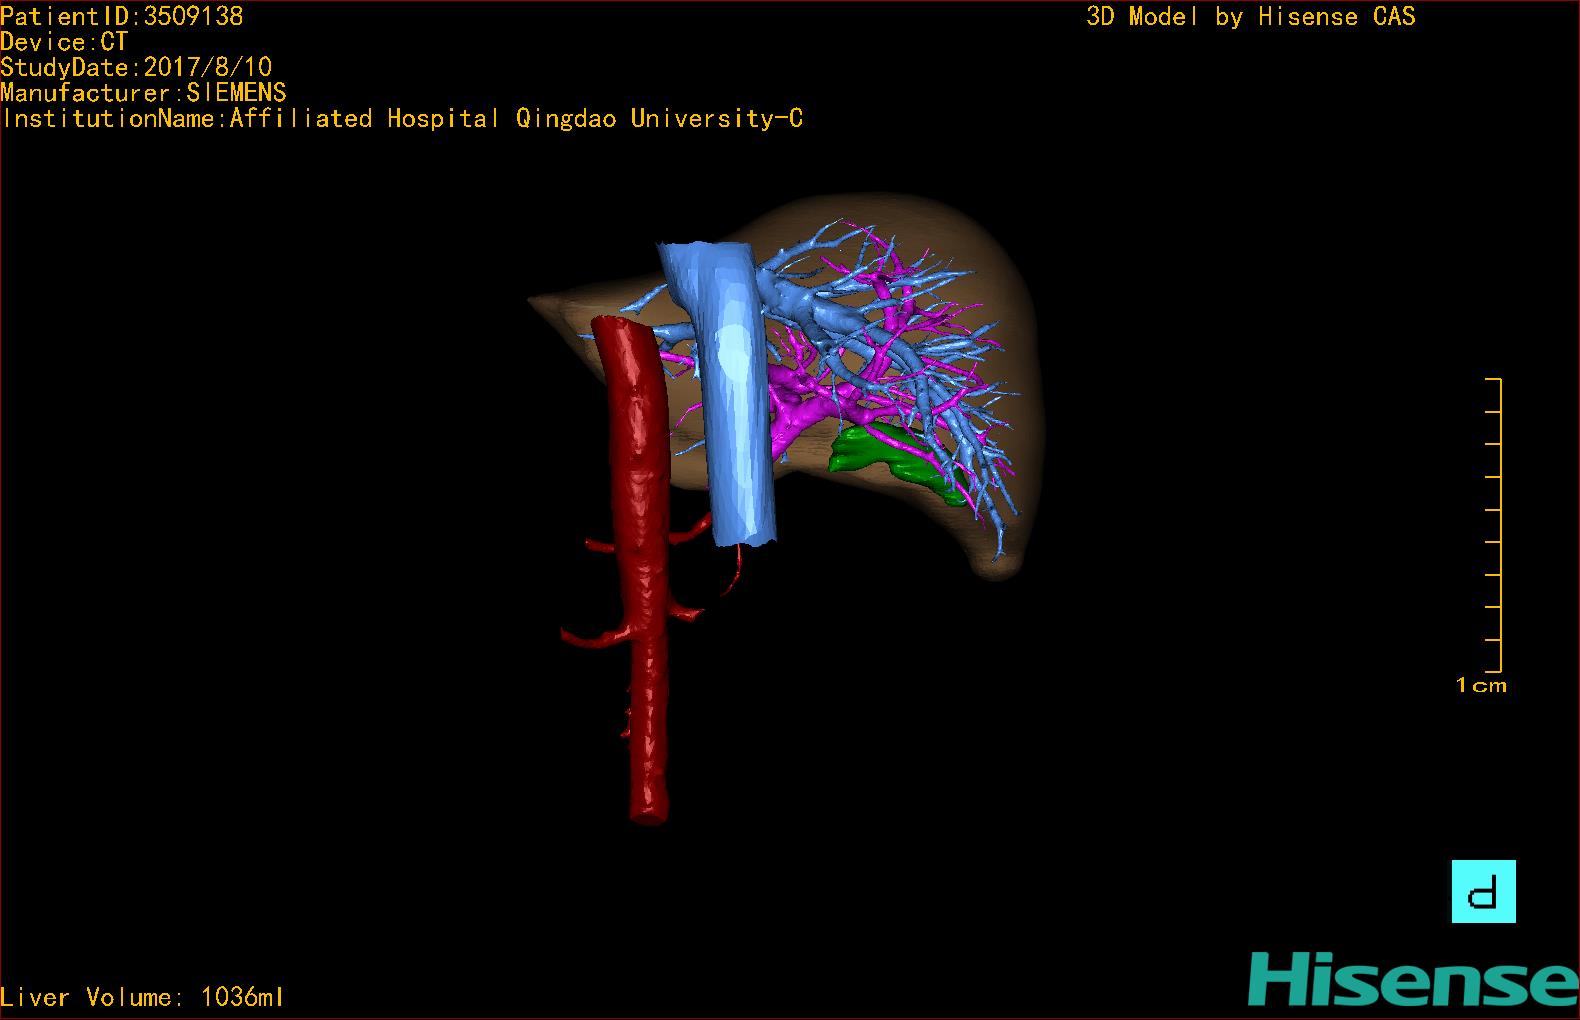Click the StudyDate 2017/8/10 label
Image resolution: width=1580 pixels, height=1020 pixels.
[x=136, y=67]
